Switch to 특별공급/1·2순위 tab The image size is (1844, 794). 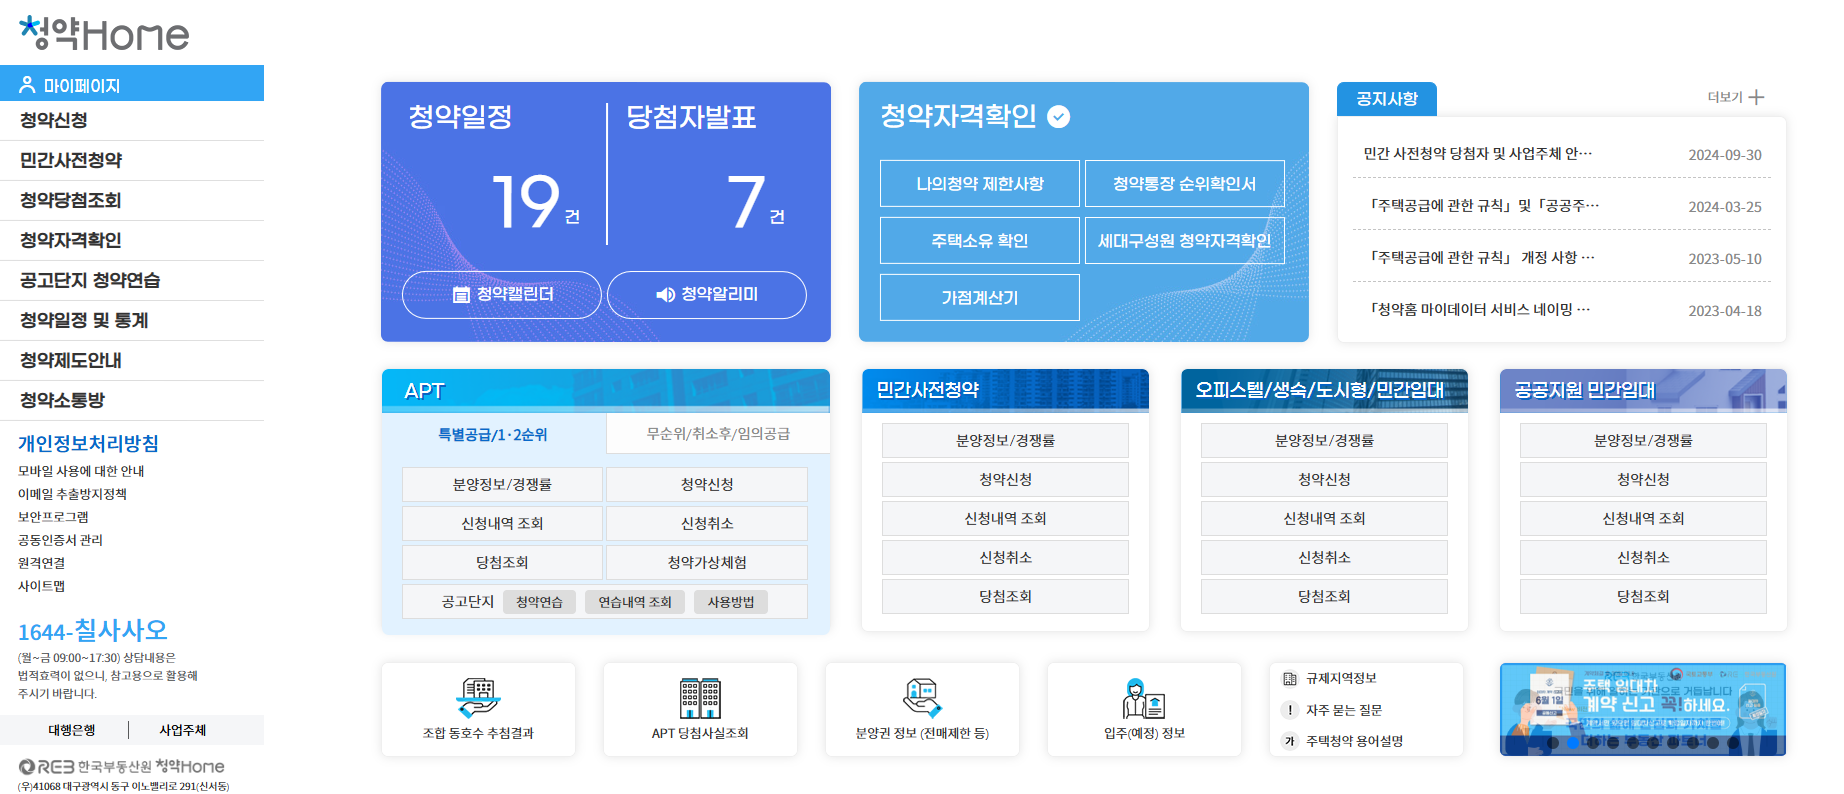point(493,434)
